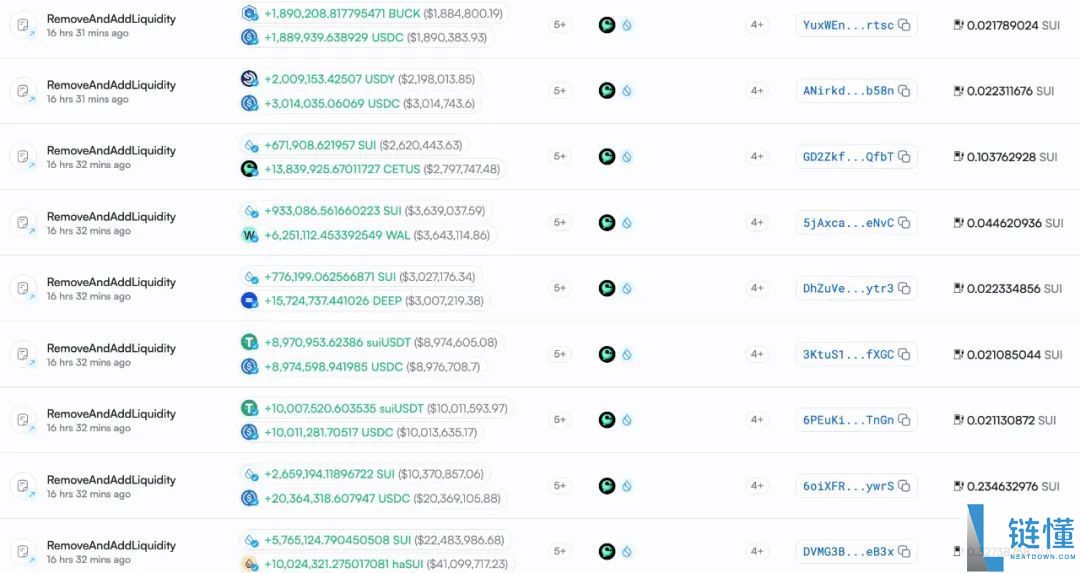Select +10,024,321.275017081 haSUI amount
The height and width of the screenshot is (573, 1080).
point(344,564)
